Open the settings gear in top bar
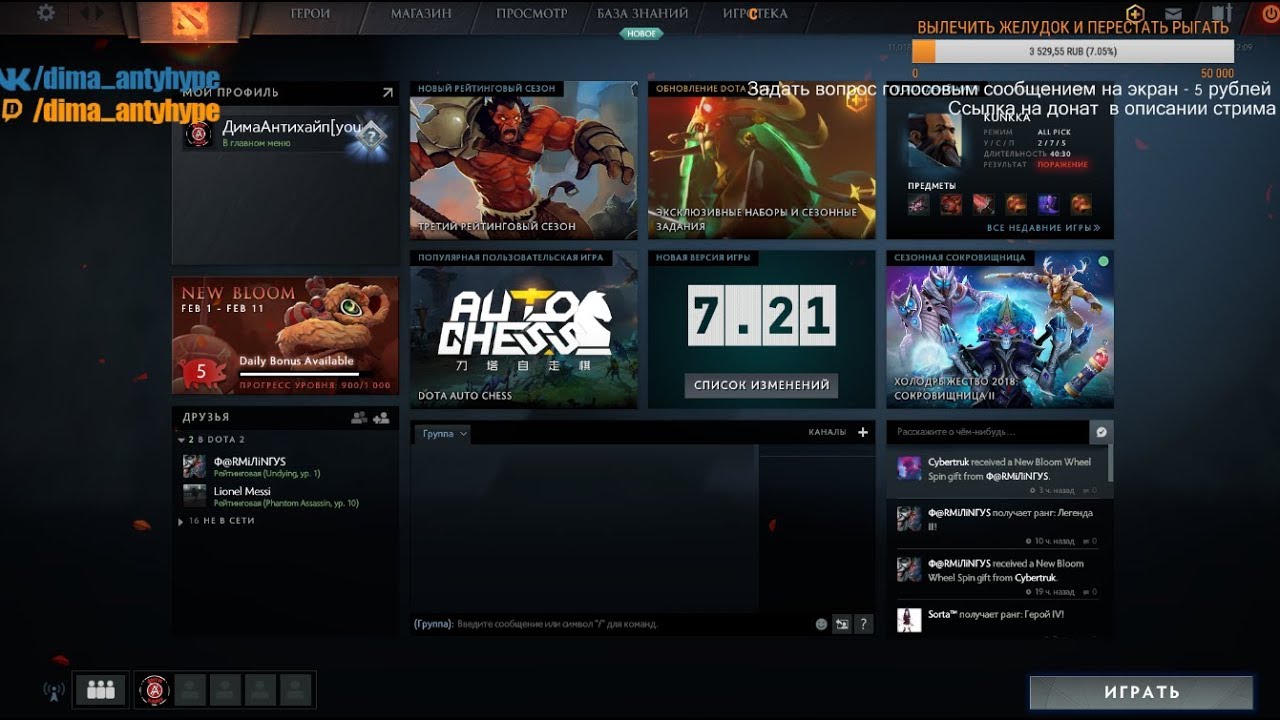1280x720 pixels. [46, 13]
